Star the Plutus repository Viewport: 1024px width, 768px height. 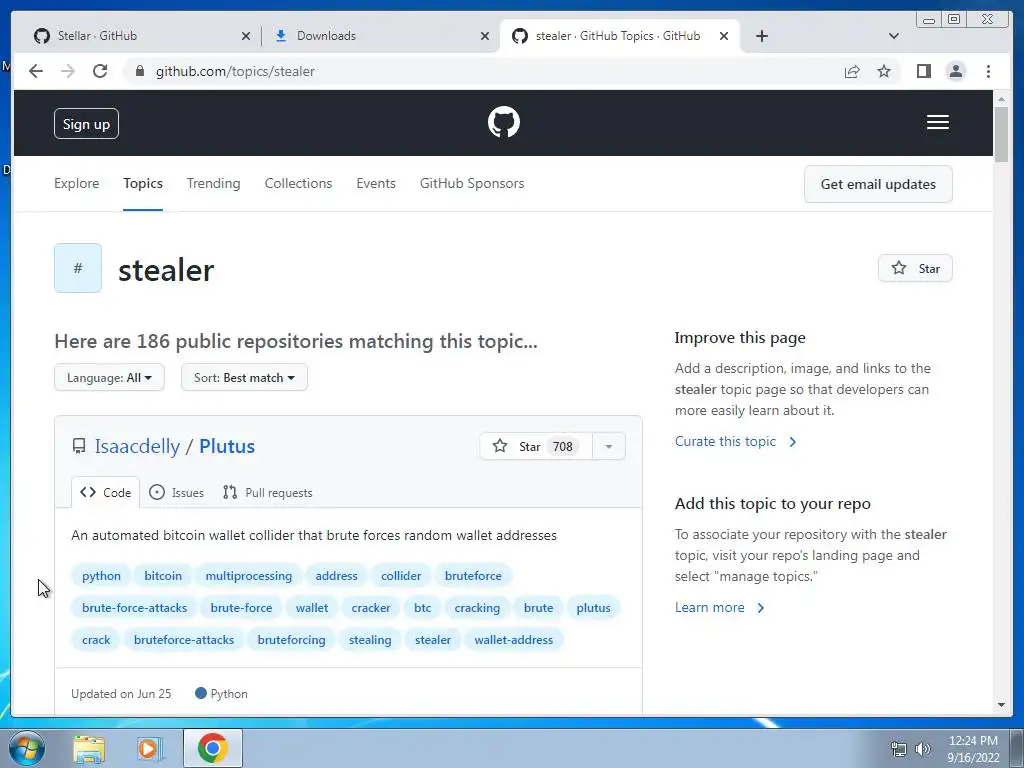click(536, 446)
